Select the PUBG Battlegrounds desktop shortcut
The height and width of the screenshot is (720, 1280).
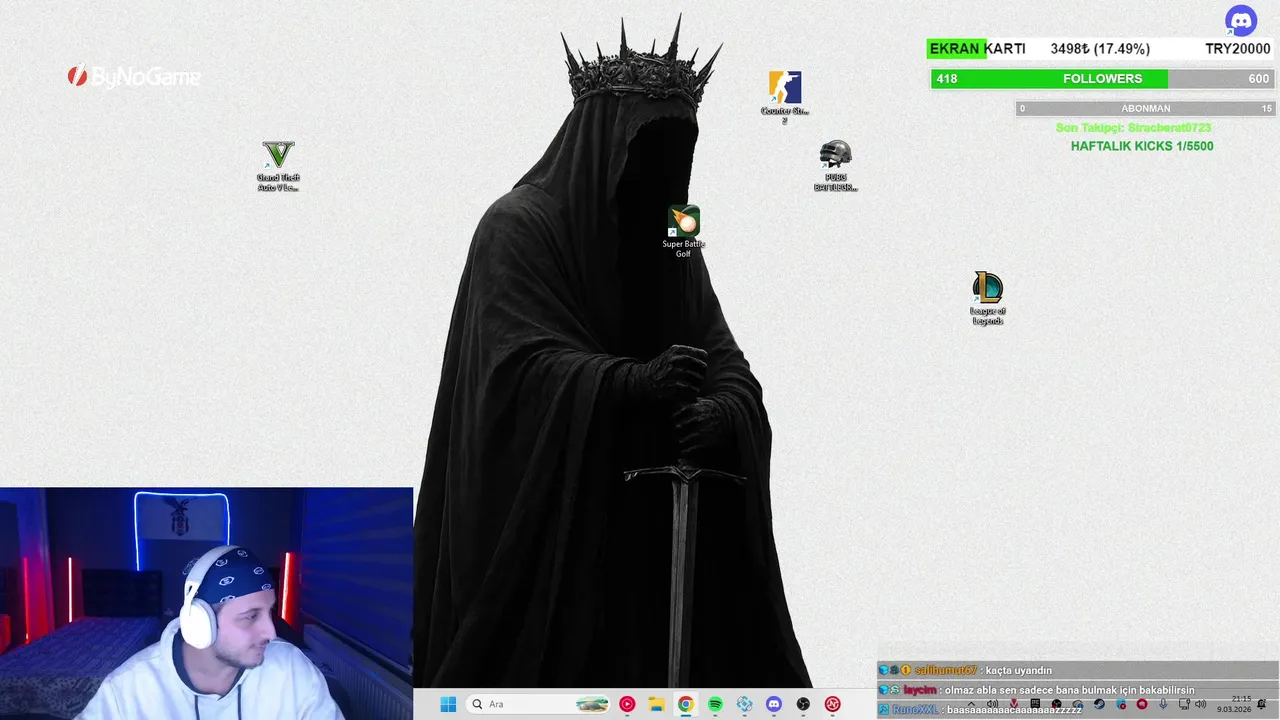coord(835,166)
